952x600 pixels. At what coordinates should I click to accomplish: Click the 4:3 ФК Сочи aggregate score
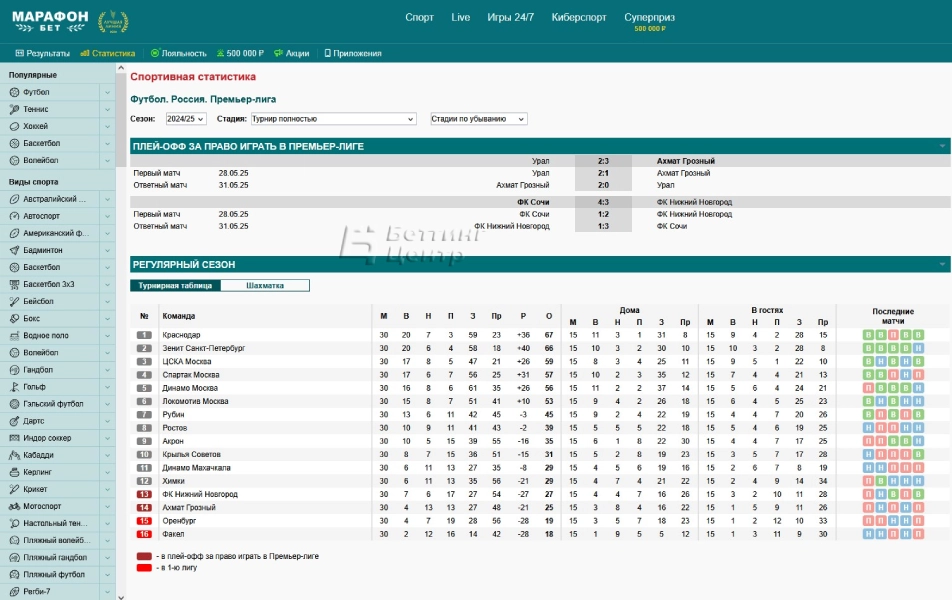point(603,202)
